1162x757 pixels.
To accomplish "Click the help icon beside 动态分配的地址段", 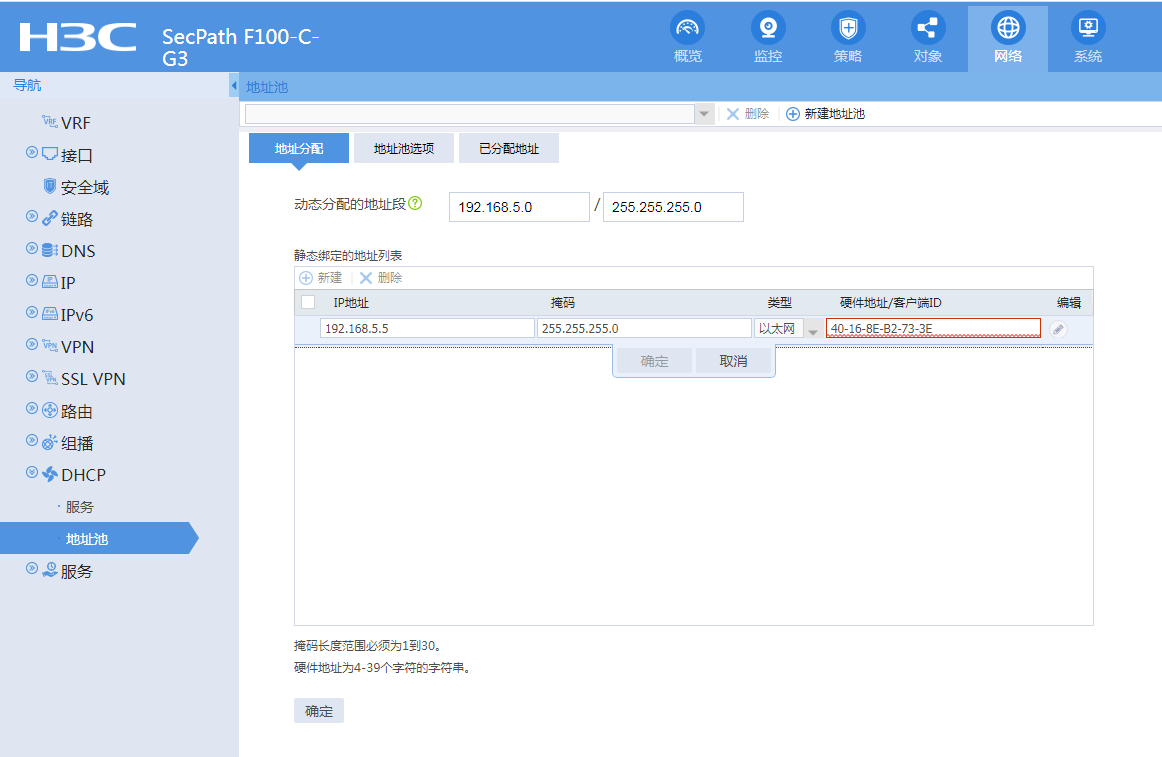I will 415,203.
